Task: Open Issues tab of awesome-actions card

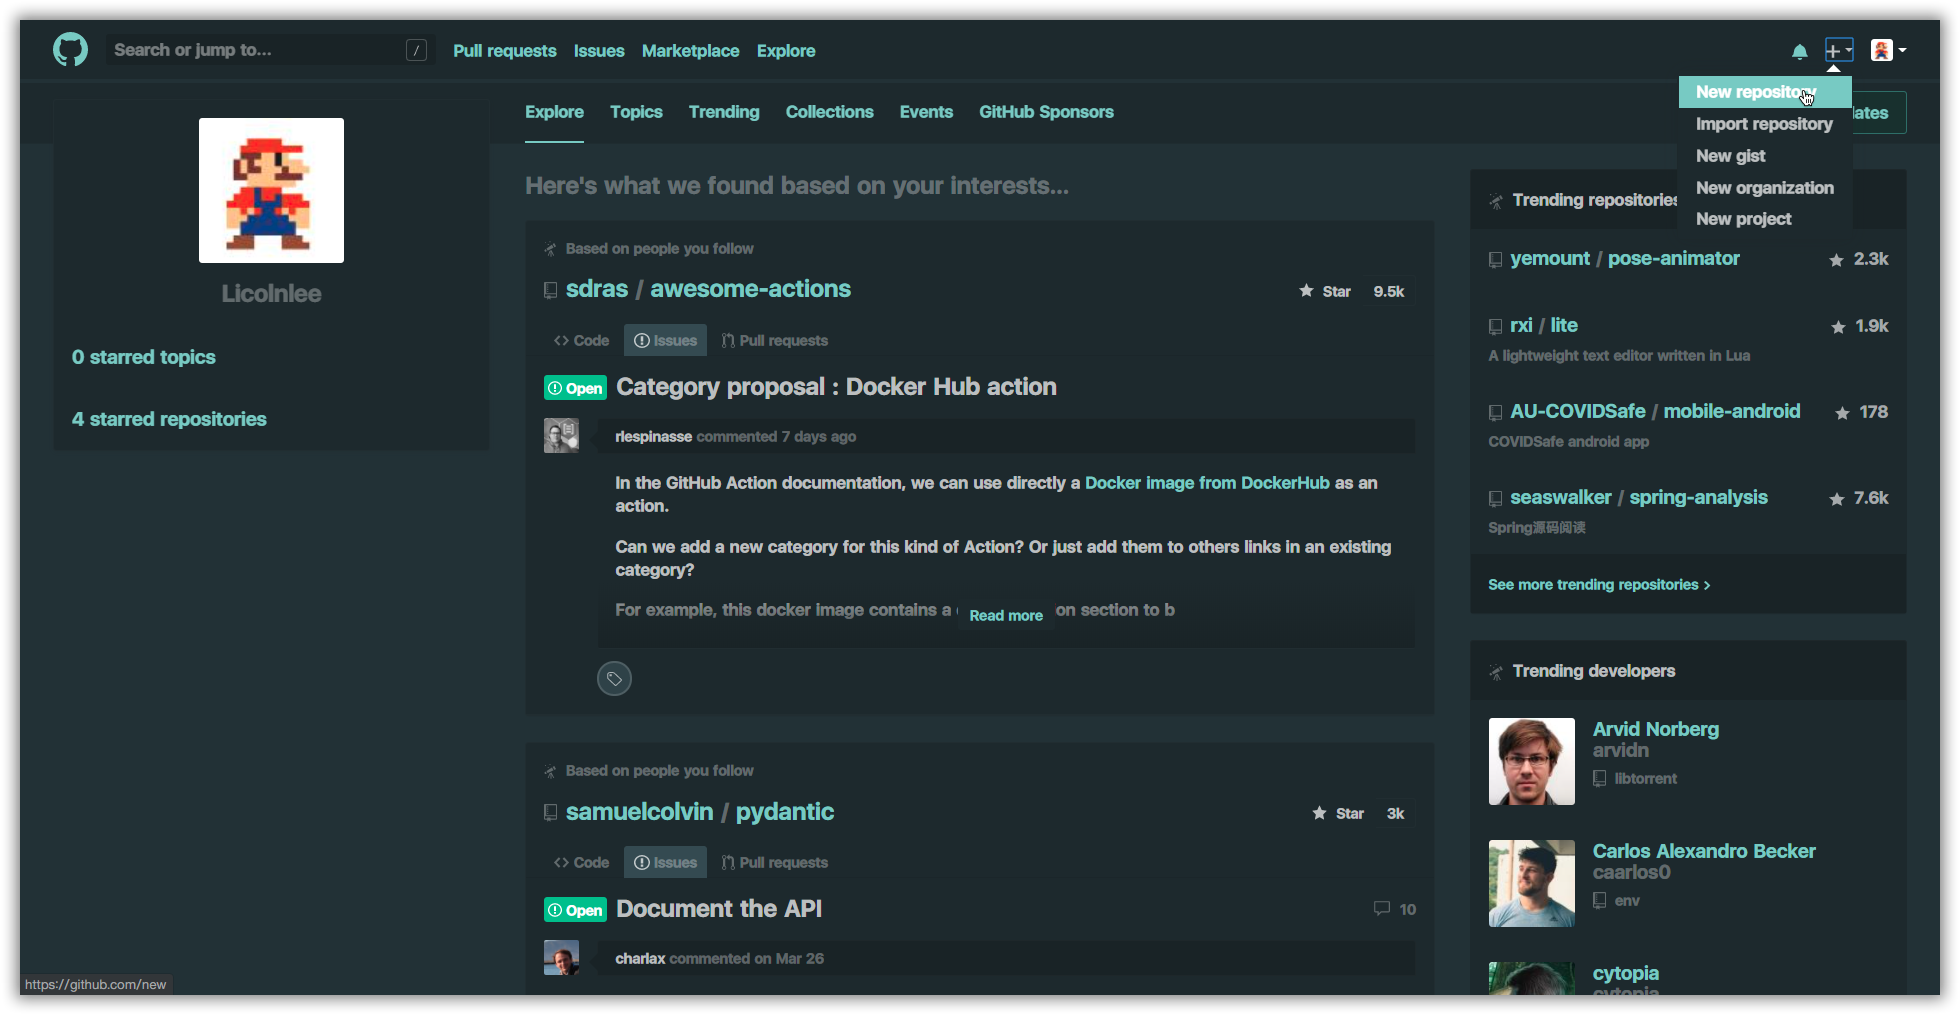Action: tap(665, 340)
